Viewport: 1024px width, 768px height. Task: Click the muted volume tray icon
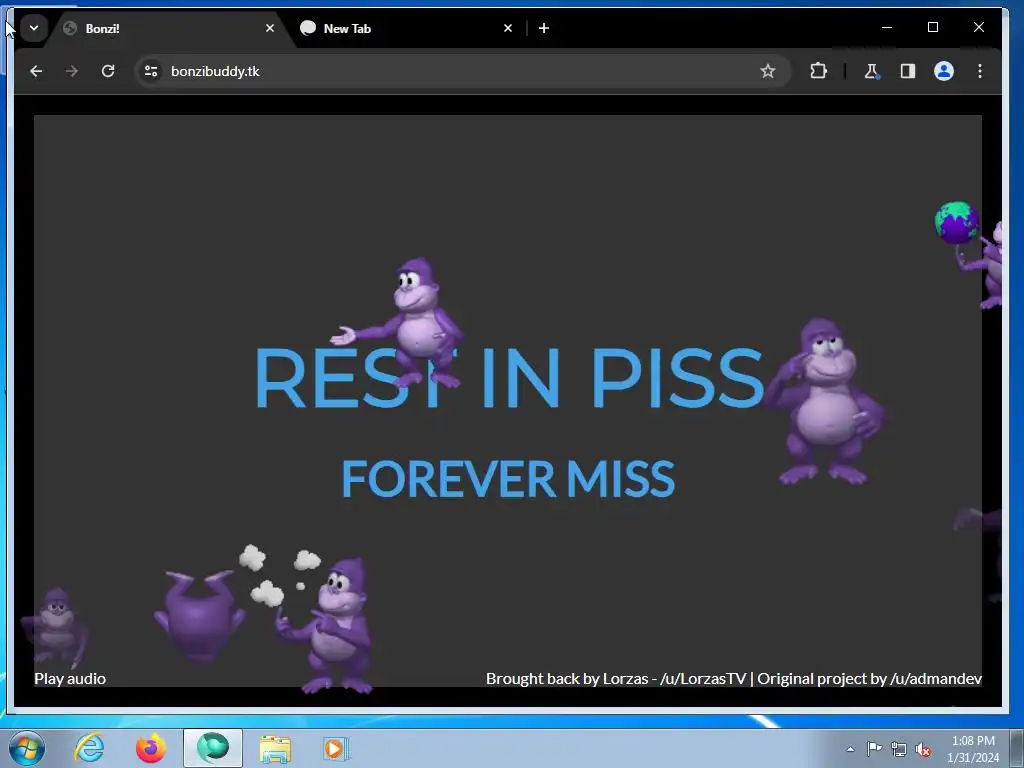pyautogui.click(x=923, y=750)
